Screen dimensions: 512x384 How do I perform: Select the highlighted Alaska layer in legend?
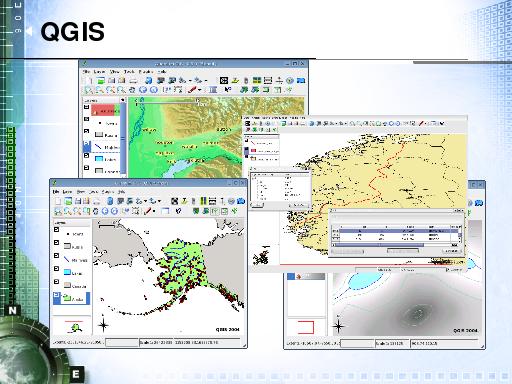click(72, 298)
